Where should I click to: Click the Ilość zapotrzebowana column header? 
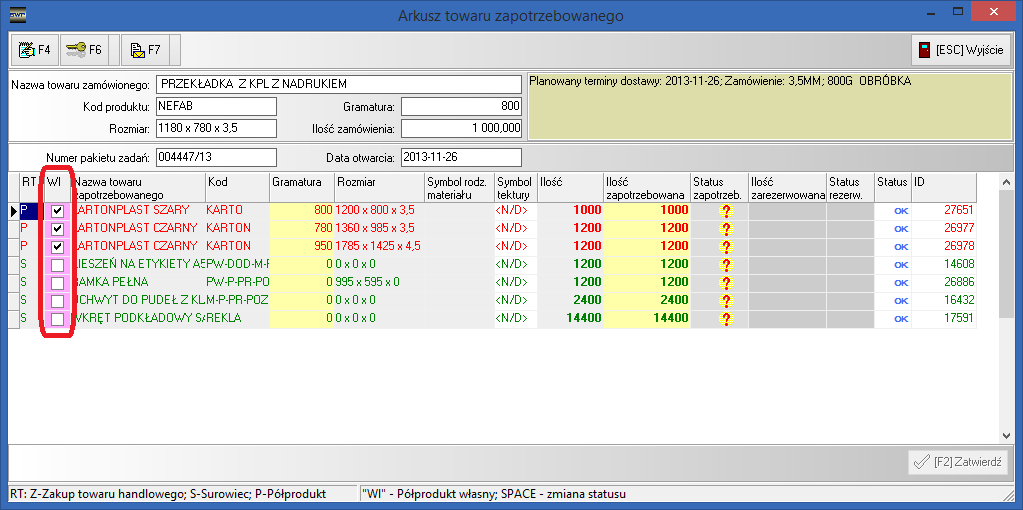point(645,188)
